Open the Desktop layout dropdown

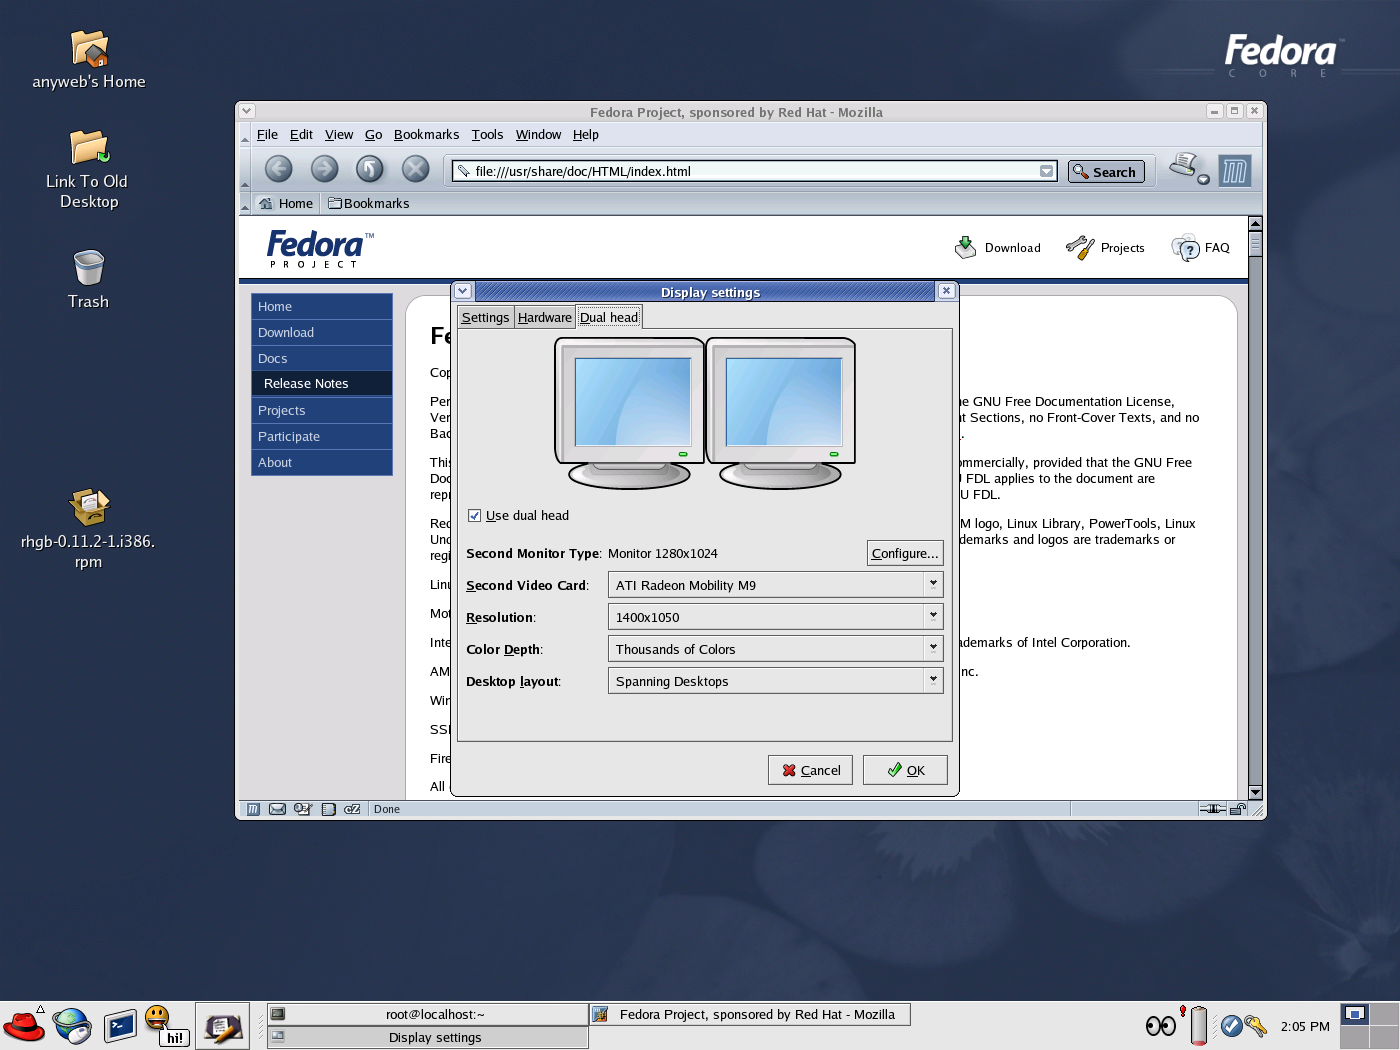coord(775,681)
